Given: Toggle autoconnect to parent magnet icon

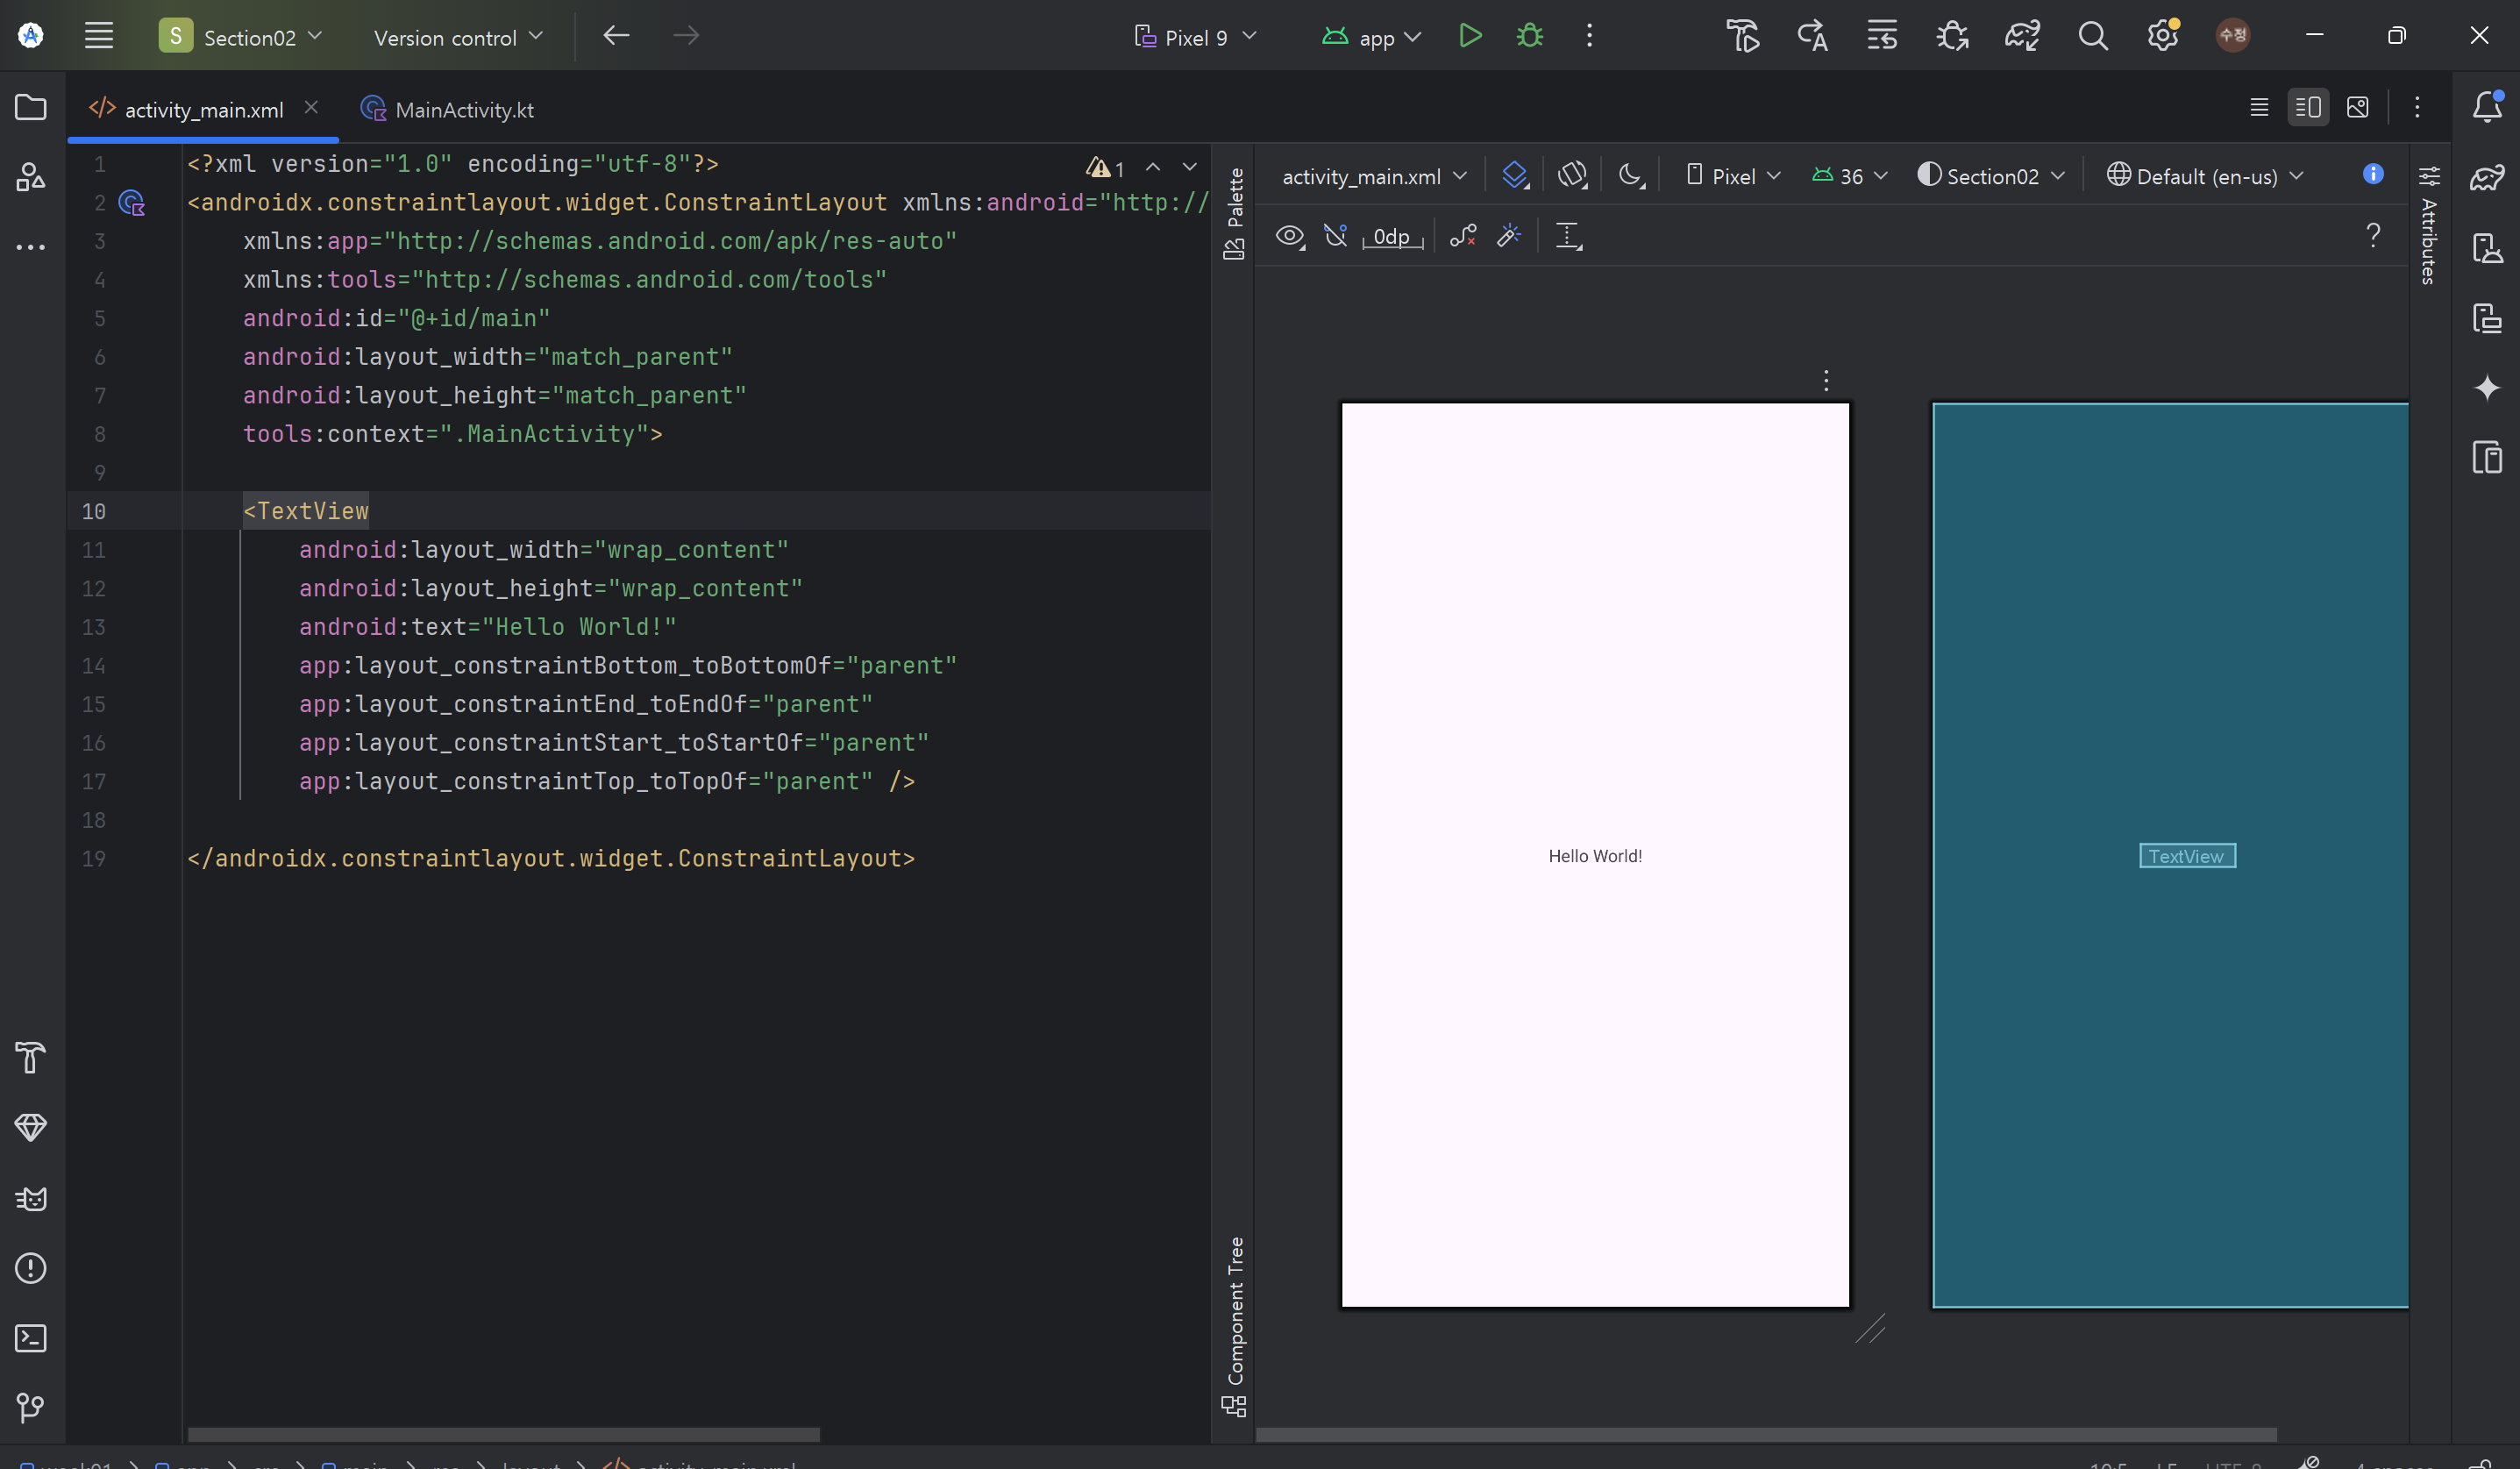Looking at the screenshot, I should [x=1335, y=236].
